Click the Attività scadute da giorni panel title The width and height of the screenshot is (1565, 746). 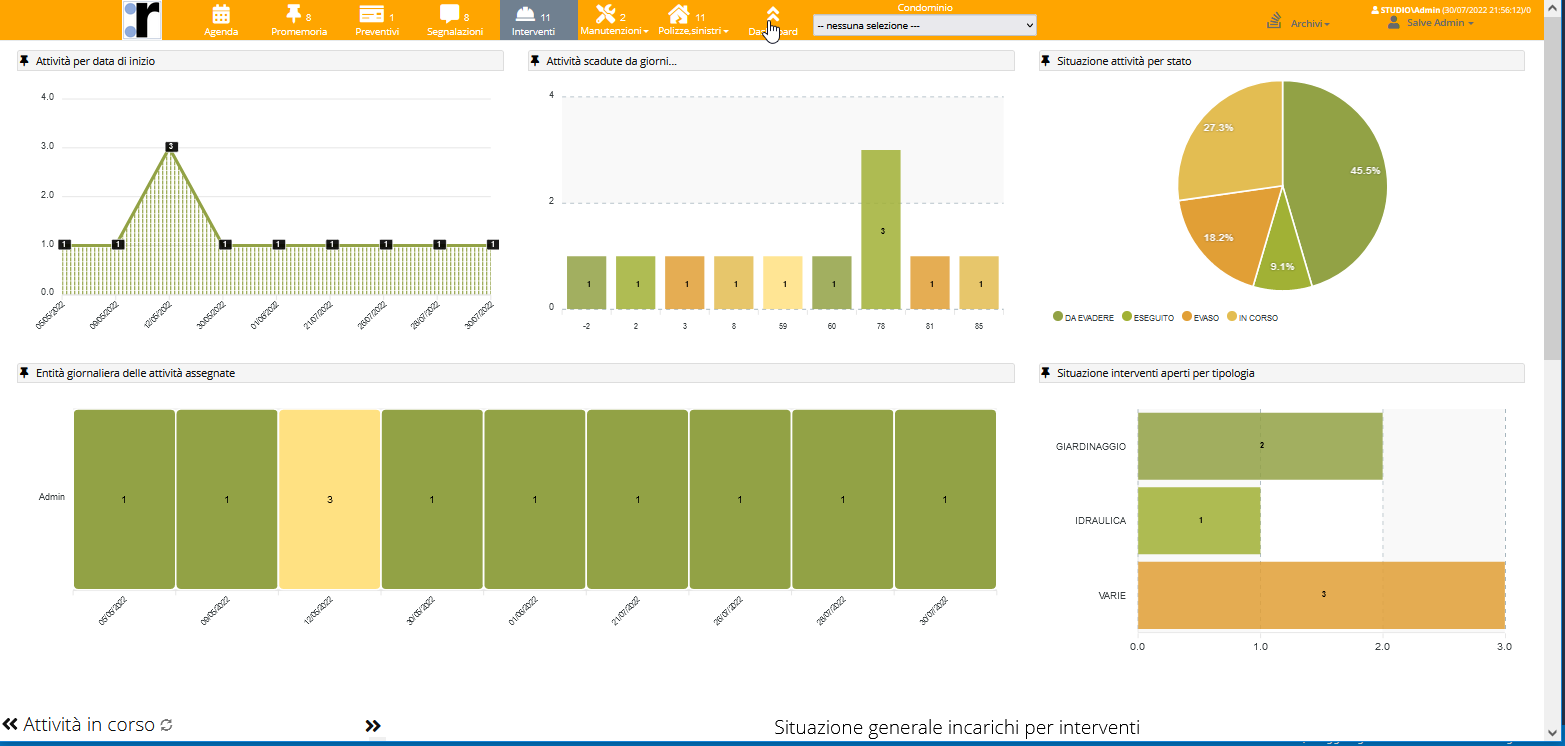point(612,61)
